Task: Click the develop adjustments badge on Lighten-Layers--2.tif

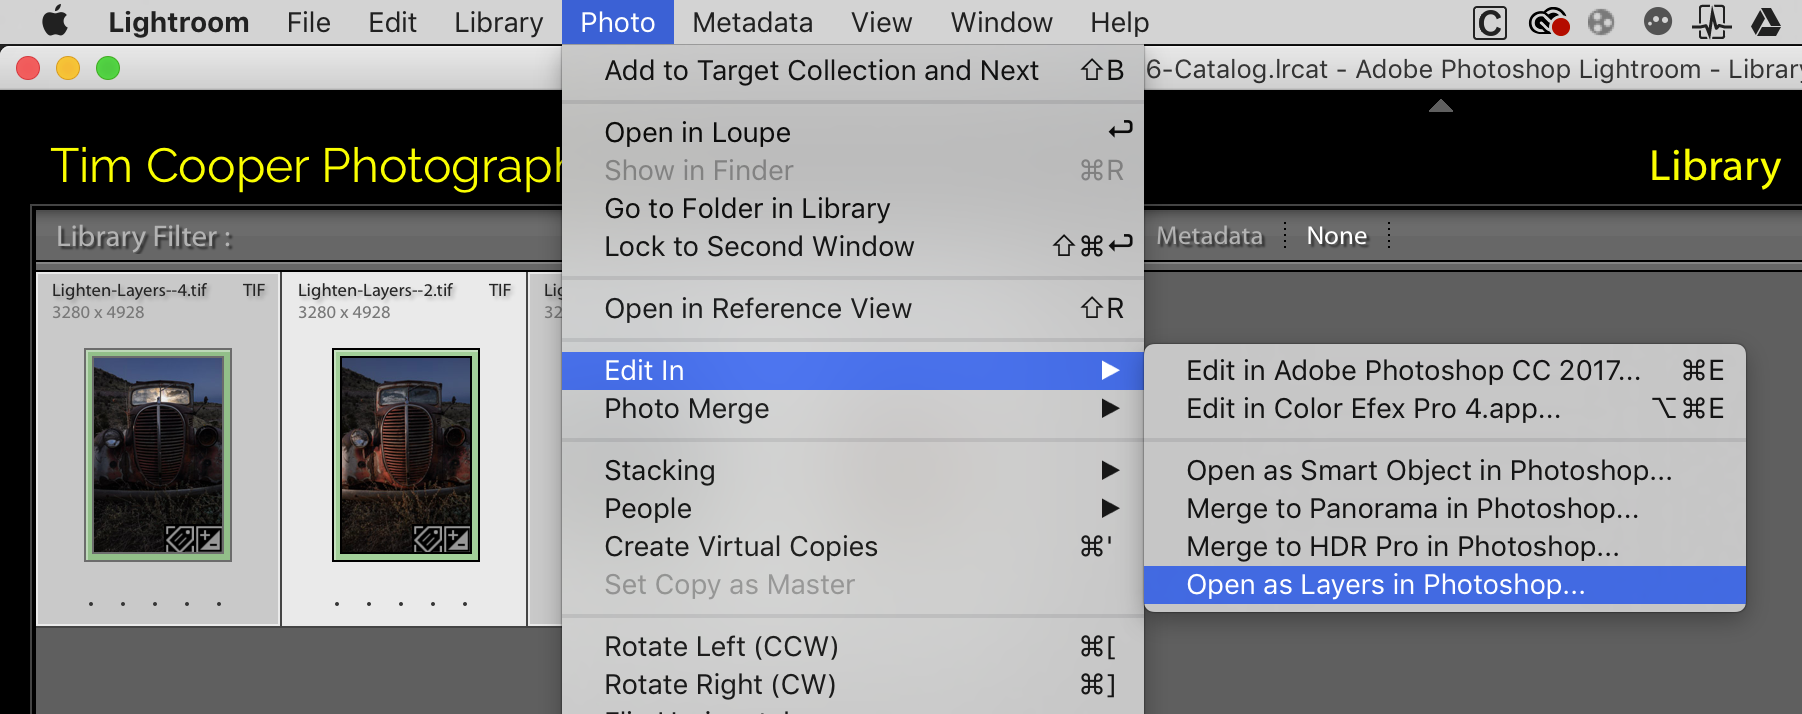Action: click(x=457, y=540)
